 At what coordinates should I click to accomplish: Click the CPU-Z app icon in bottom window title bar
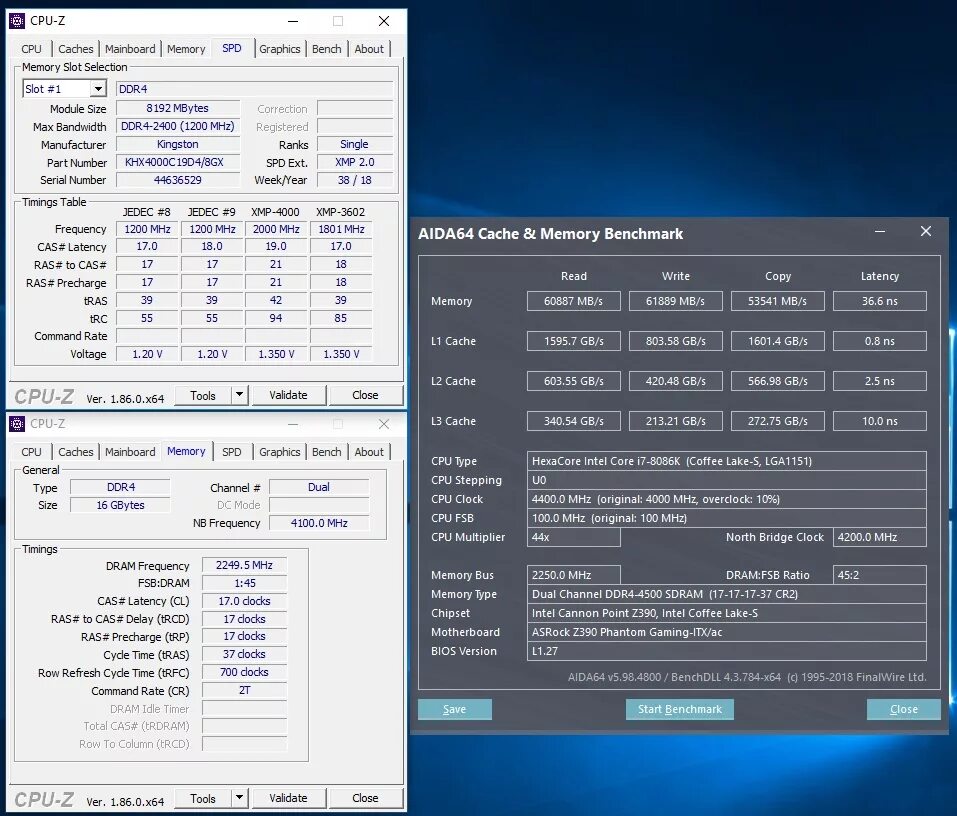[x=17, y=424]
